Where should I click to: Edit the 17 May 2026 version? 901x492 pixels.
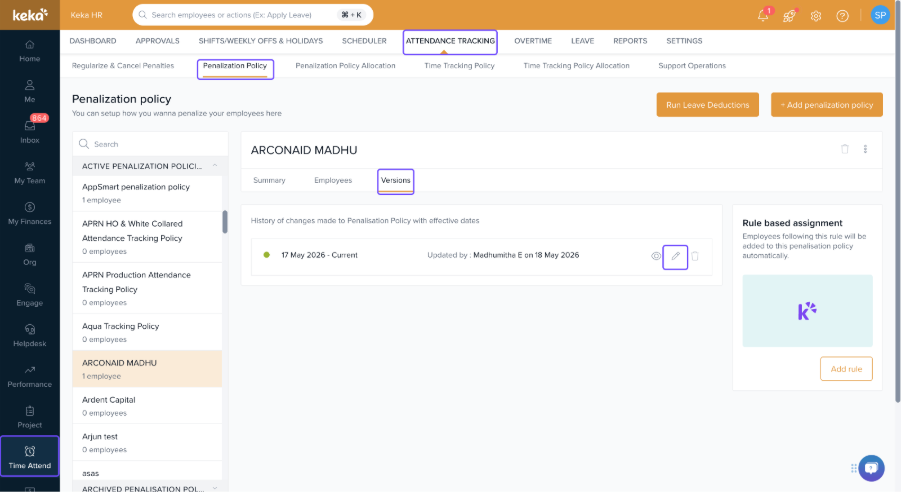pos(676,256)
